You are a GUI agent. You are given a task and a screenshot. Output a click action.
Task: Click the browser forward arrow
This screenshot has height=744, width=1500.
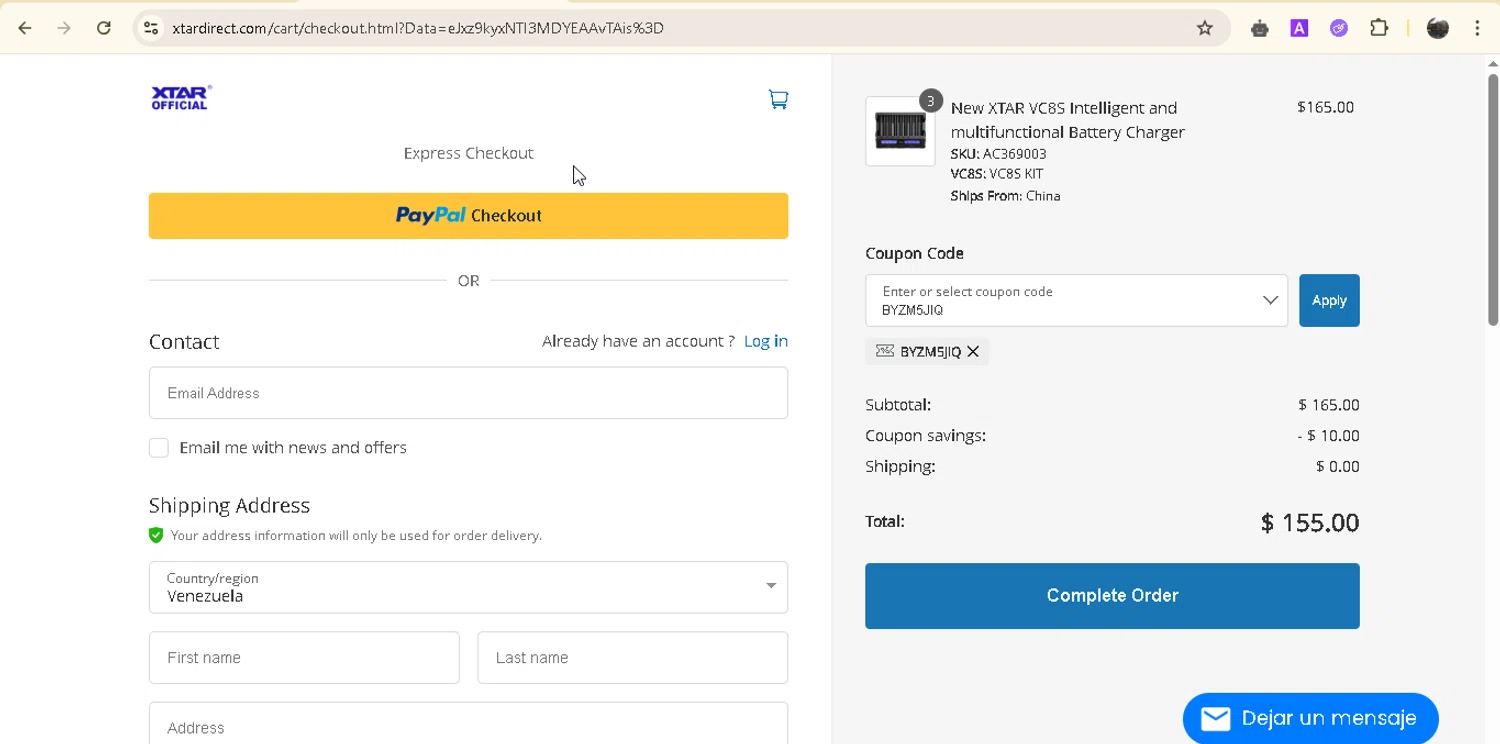pyautogui.click(x=64, y=28)
